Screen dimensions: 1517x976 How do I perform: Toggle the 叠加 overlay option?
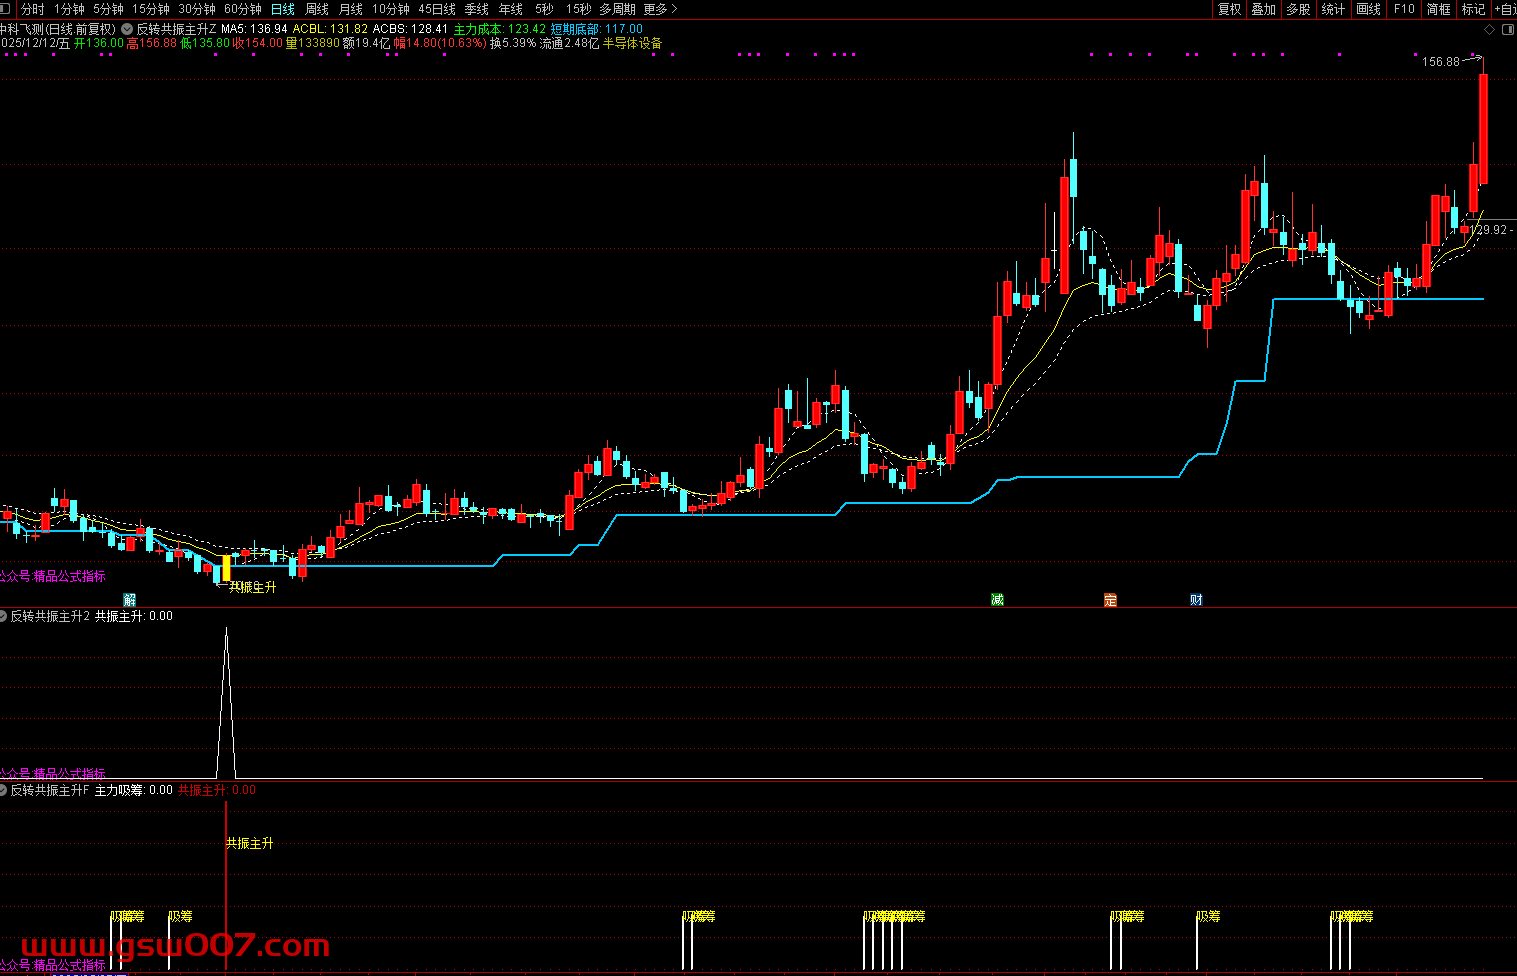click(x=1263, y=9)
